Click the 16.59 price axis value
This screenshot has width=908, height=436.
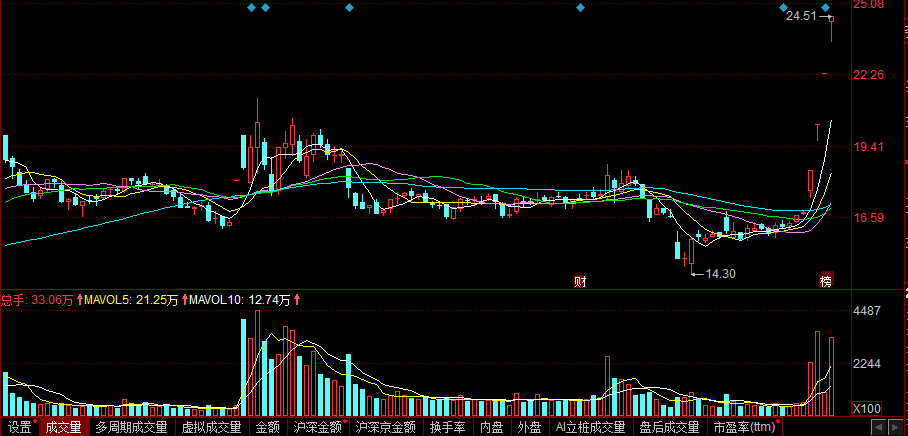pyautogui.click(x=869, y=218)
